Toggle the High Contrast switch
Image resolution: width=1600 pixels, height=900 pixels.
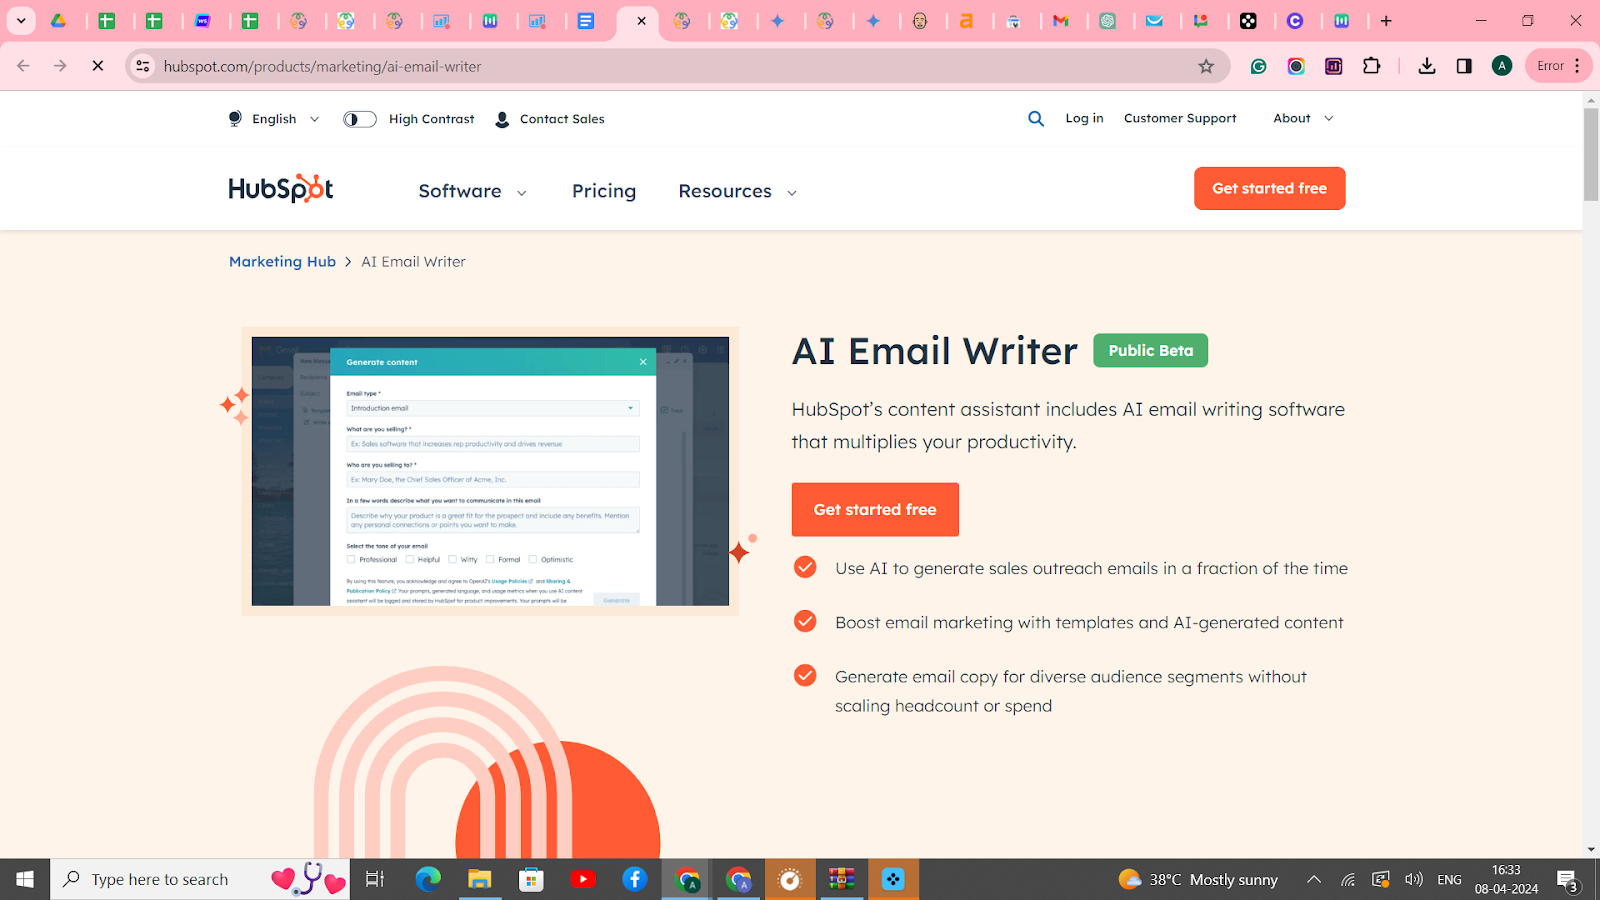pos(360,119)
